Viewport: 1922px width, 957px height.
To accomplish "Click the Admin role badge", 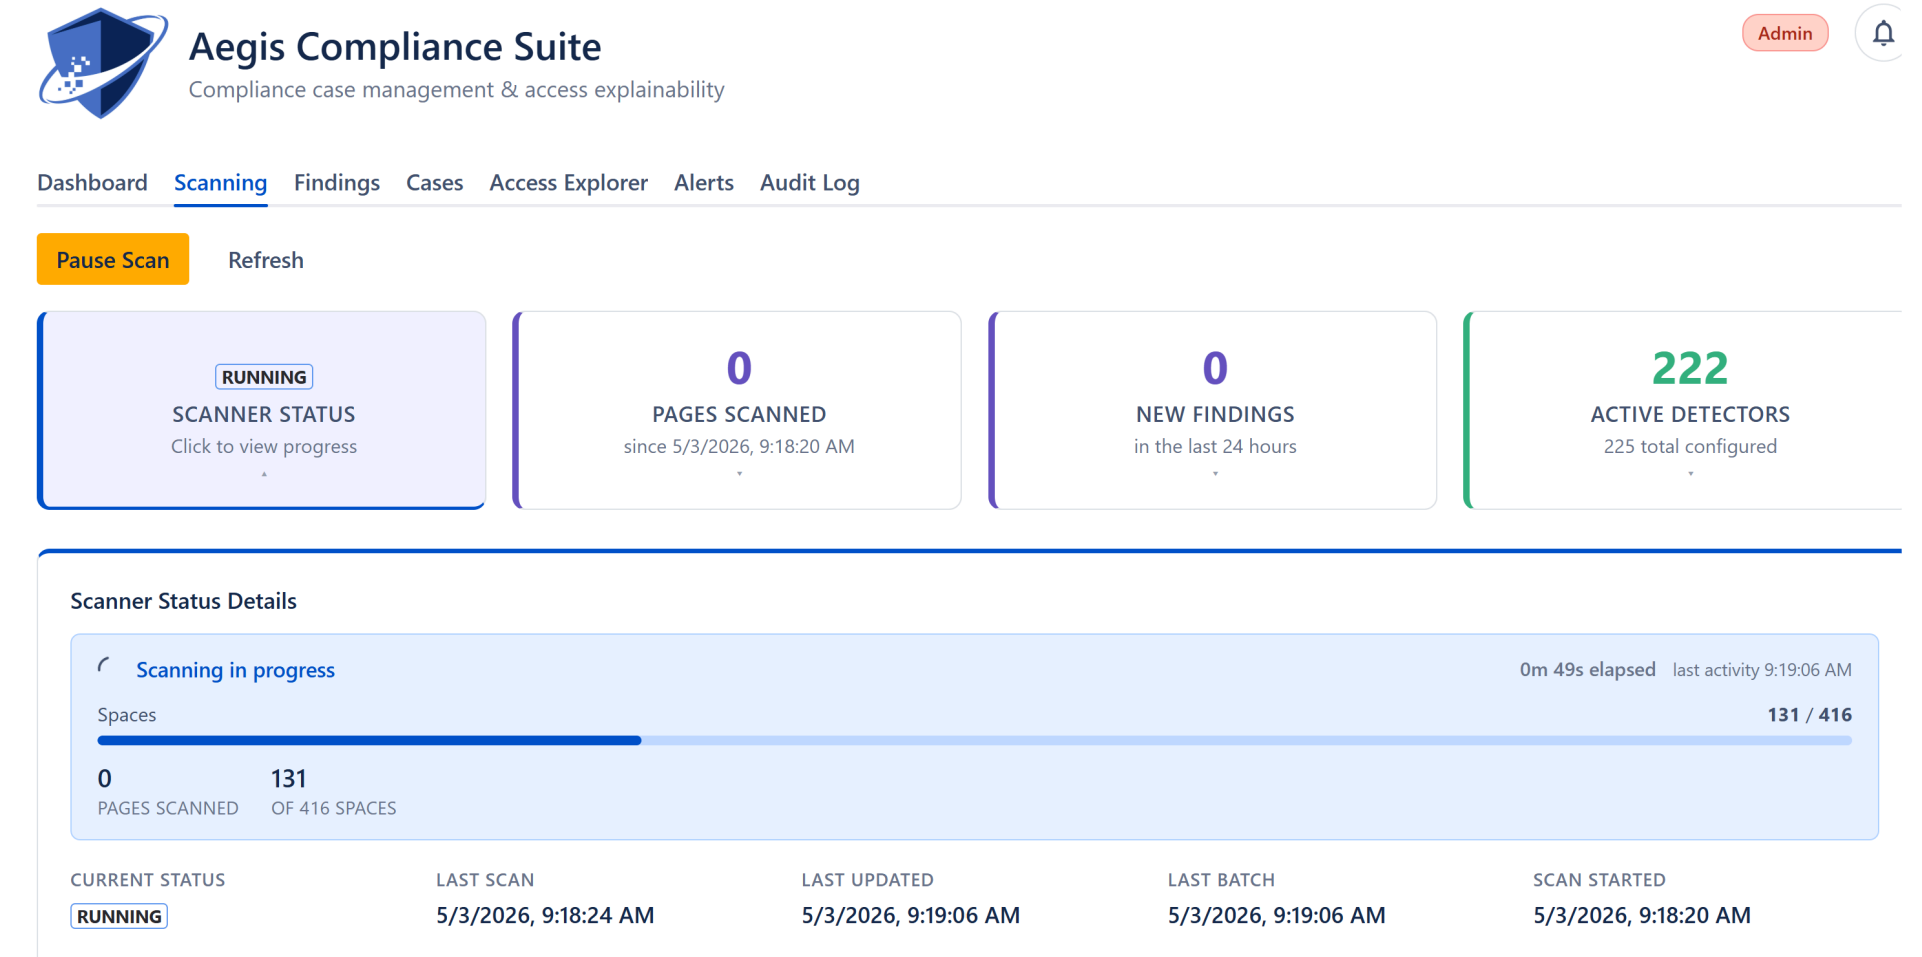I will point(1785,33).
